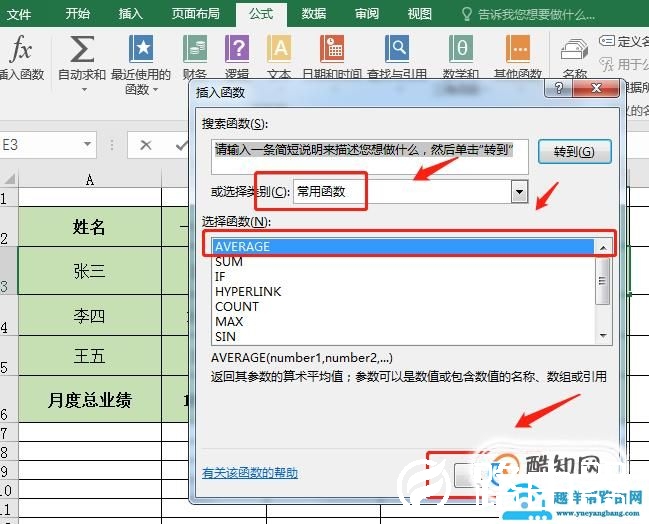Switch to the 开始 tab

click(77, 14)
